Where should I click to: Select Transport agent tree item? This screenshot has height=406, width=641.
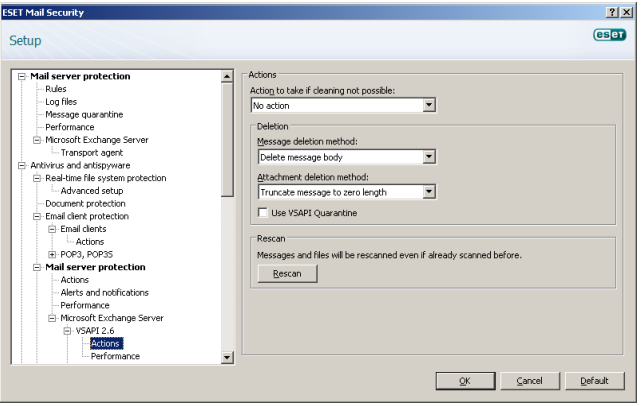pyautogui.click(x=92, y=153)
